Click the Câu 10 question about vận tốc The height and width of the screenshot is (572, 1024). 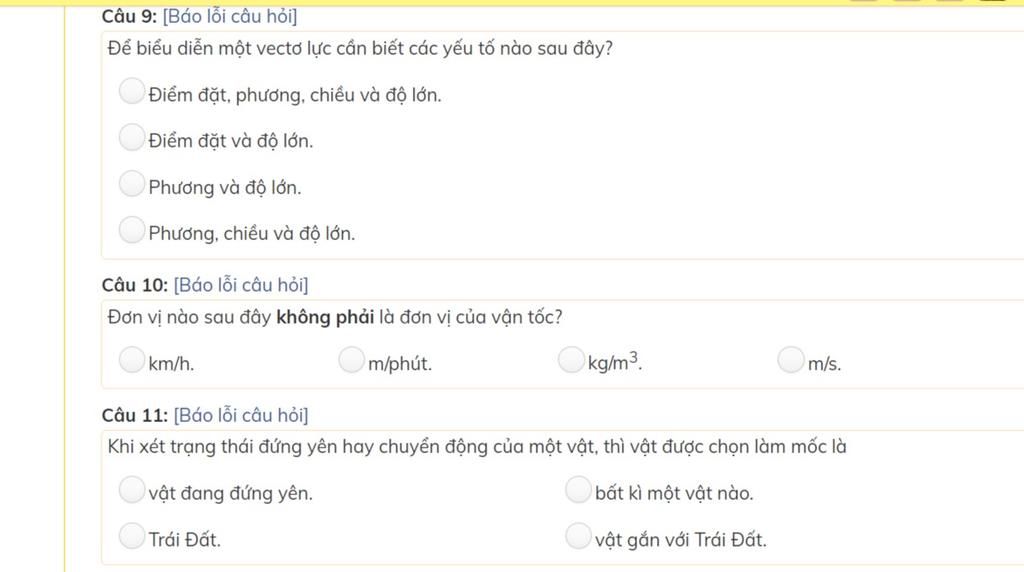coord(334,317)
